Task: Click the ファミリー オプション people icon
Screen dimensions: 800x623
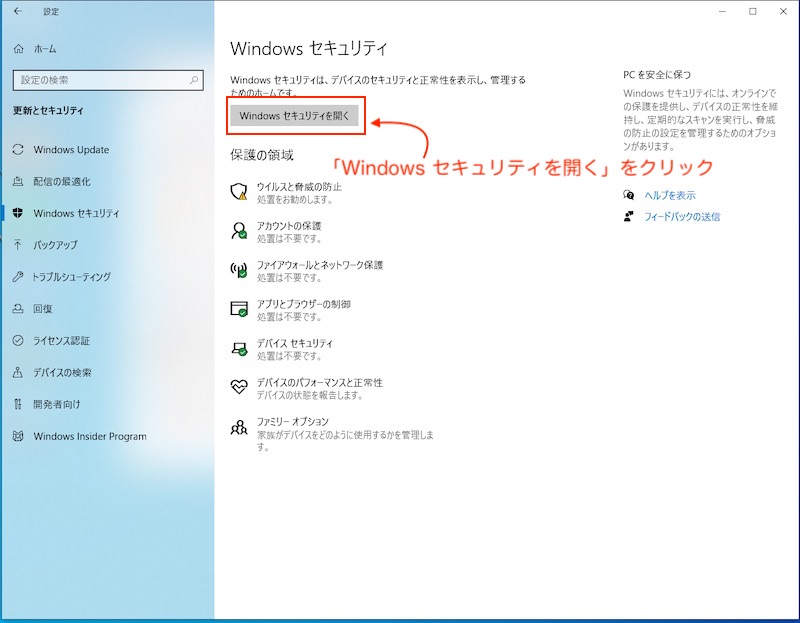Action: pos(239,427)
